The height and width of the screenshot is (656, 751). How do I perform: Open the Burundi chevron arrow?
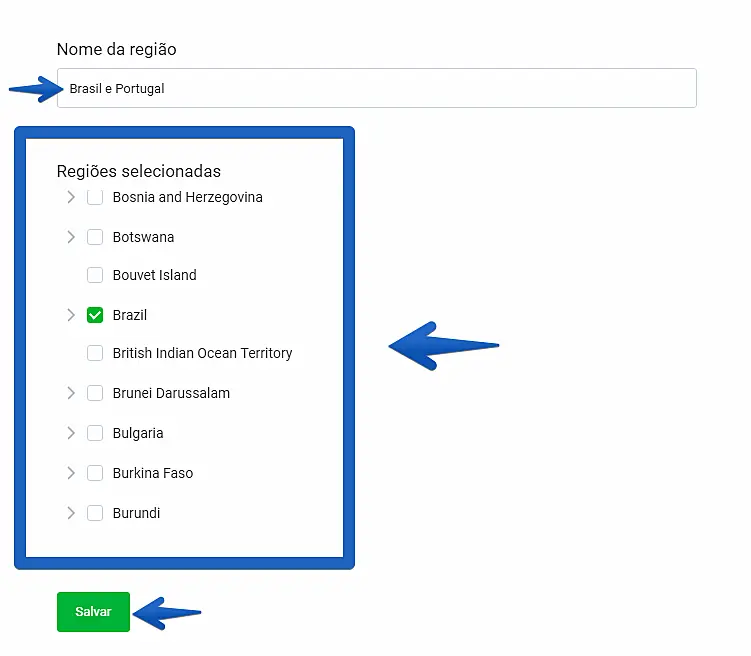coord(70,513)
